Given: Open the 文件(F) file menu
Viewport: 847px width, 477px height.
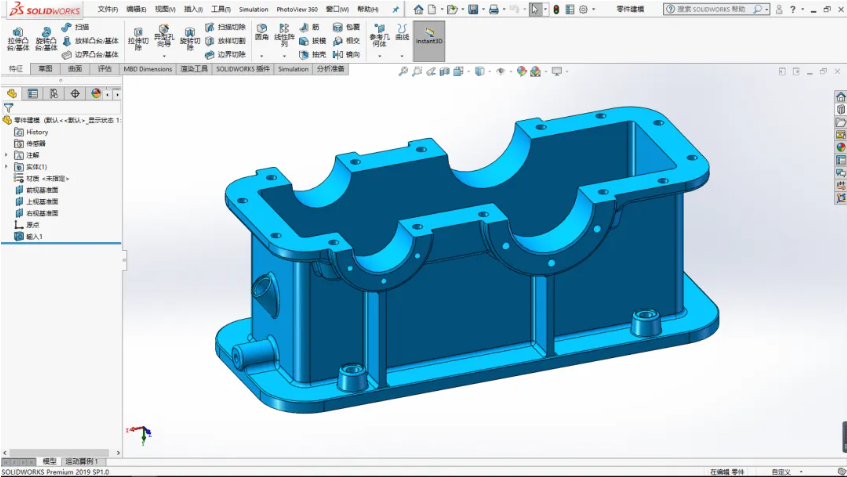Looking at the screenshot, I should pyautogui.click(x=108, y=9).
